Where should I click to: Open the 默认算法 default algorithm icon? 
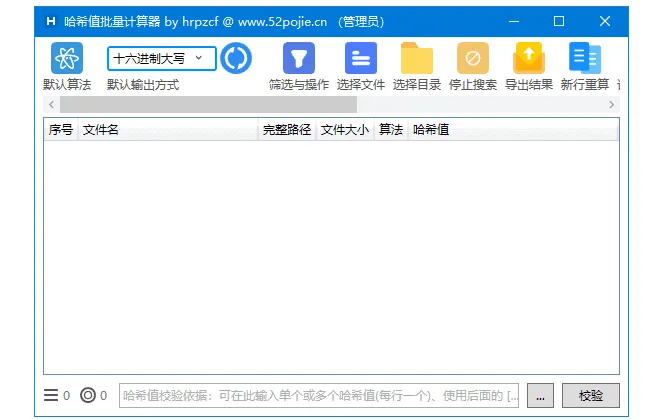pyautogui.click(x=67, y=58)
